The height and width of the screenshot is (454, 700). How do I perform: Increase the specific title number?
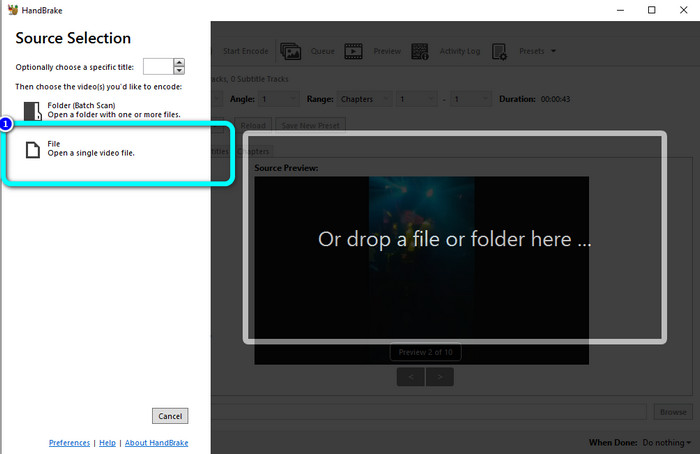pos(179,62)
